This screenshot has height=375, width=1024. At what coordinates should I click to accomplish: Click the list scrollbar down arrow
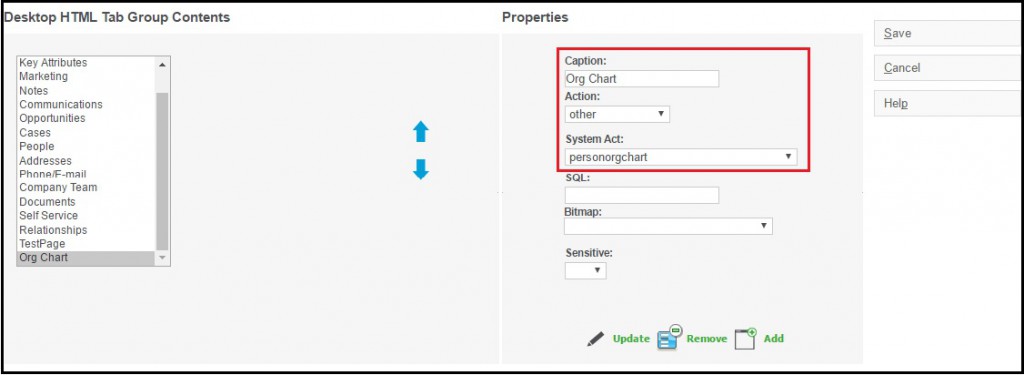tap(162, 258)
